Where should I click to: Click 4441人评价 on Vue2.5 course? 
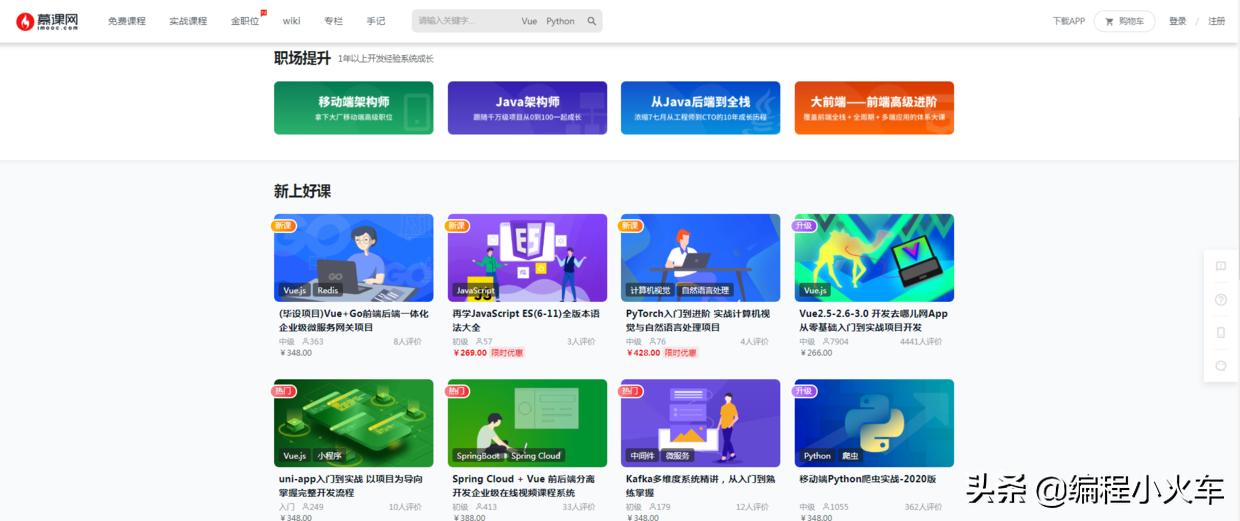click(x=921, y=341)
